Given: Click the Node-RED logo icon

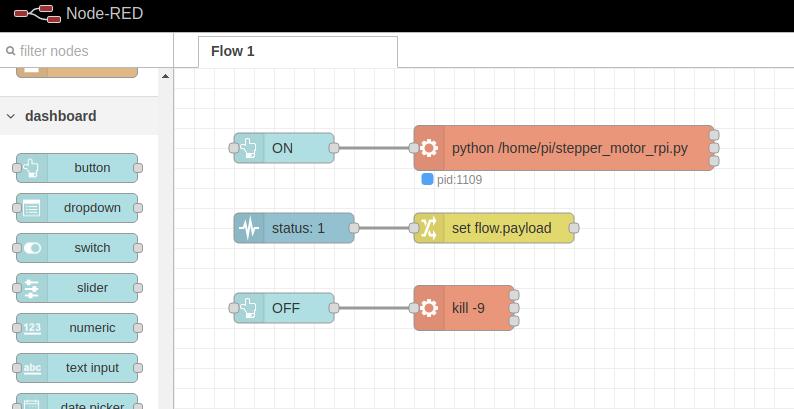Looking at the screenshot, I should coord(37,14).
